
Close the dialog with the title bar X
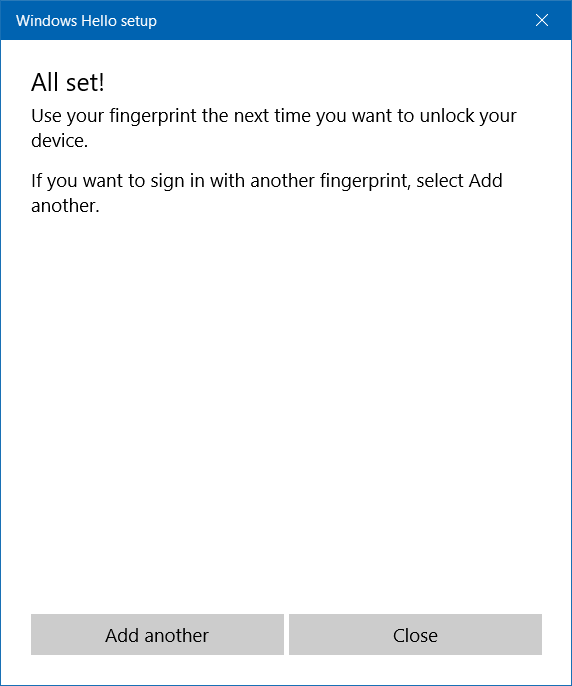point(542,20)
